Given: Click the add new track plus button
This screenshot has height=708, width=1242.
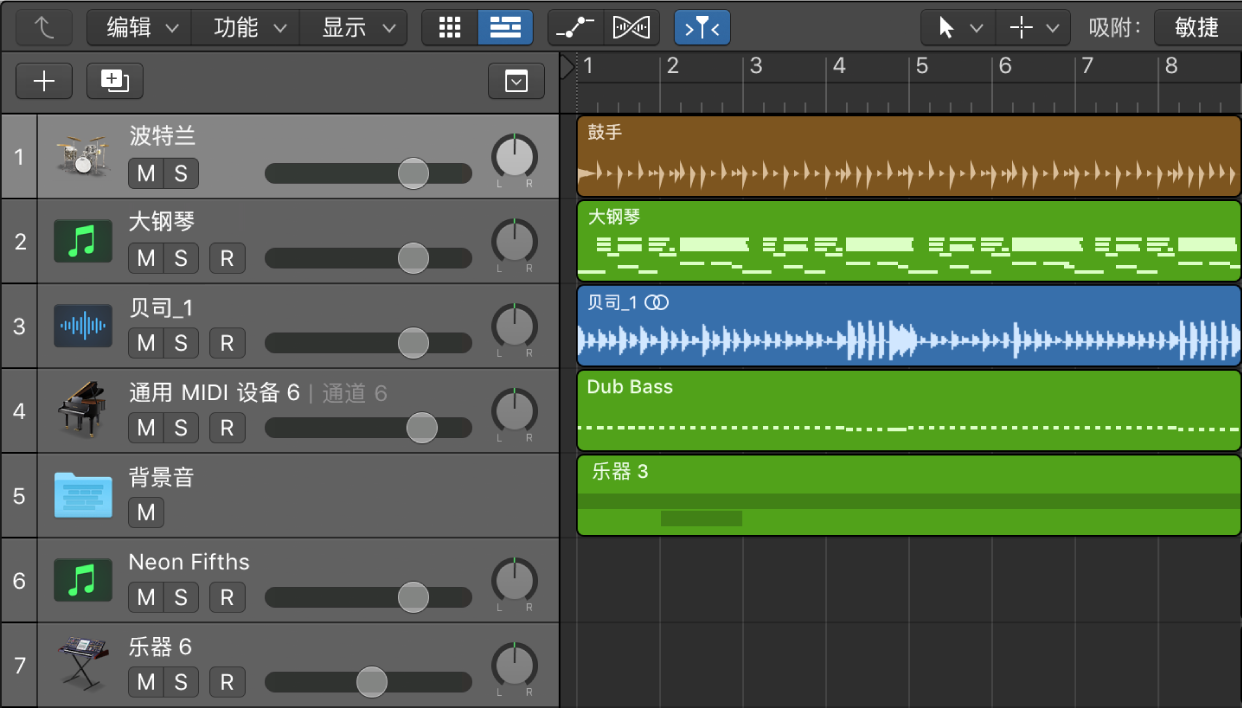Looking at the screenshot, I should (44, 82).
